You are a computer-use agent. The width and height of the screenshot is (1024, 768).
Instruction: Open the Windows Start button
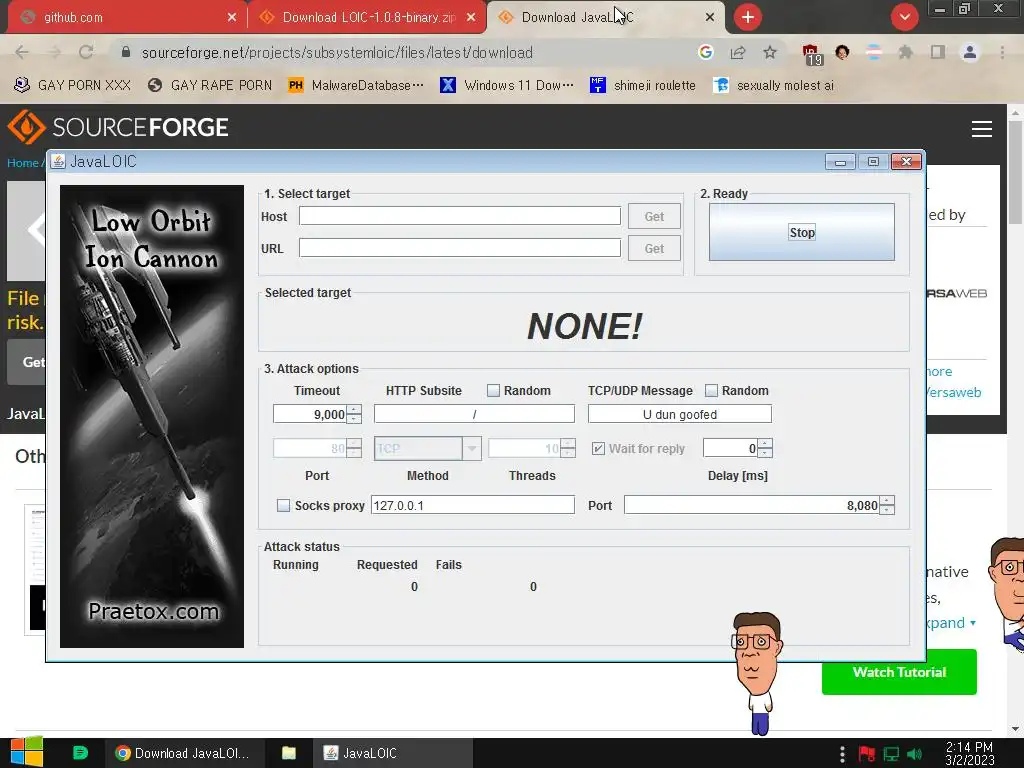coord(27,753)
